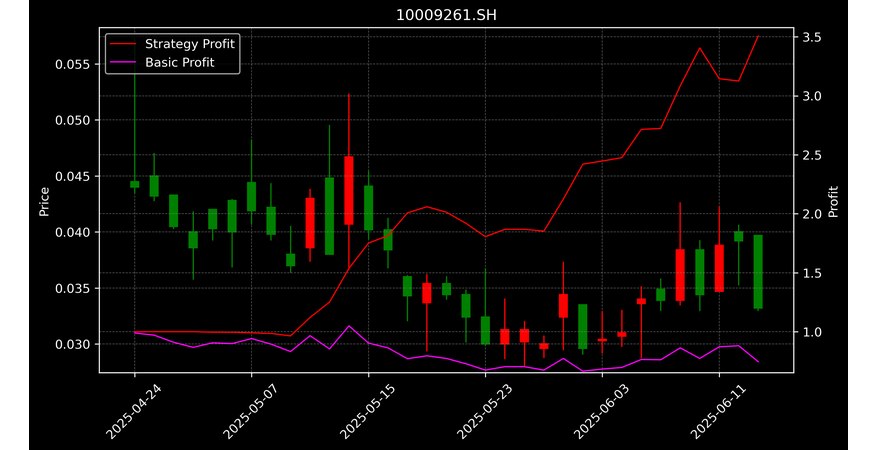Click the 0.040 price tick label
This screenshot has width=878, height=450.
point(72,232)
